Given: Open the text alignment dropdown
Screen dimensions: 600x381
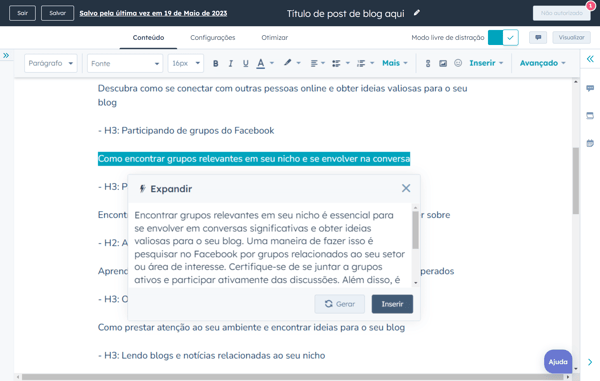Looking at the screenshot, I should pyautogui.click(x=318, y=64).
